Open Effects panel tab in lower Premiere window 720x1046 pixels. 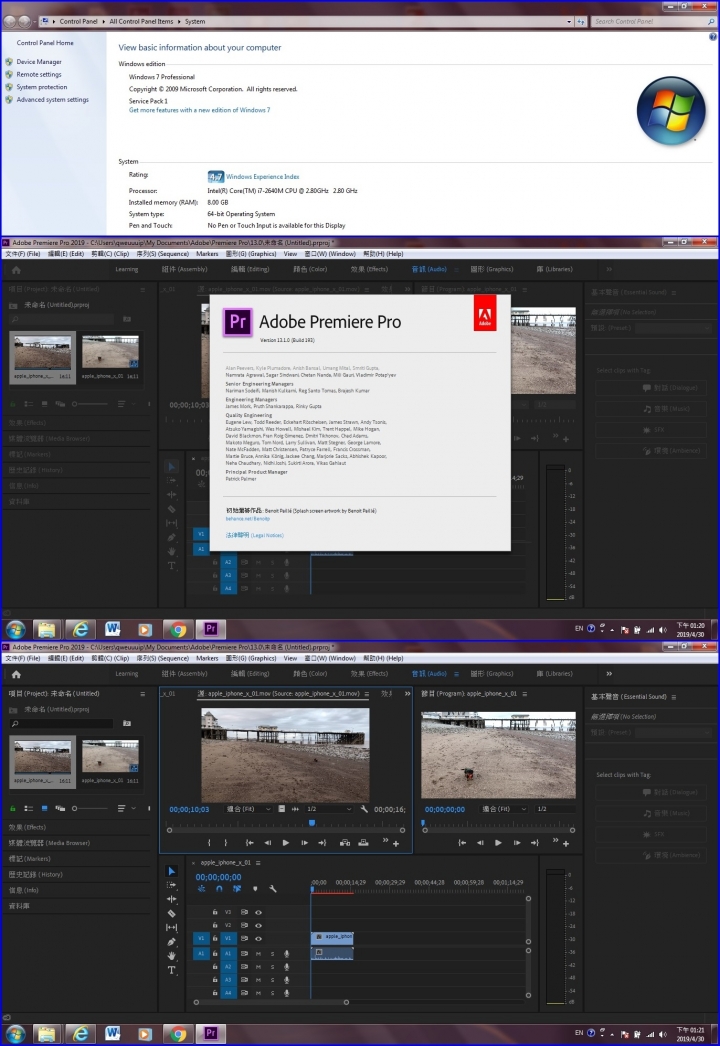tap(27, 827)
